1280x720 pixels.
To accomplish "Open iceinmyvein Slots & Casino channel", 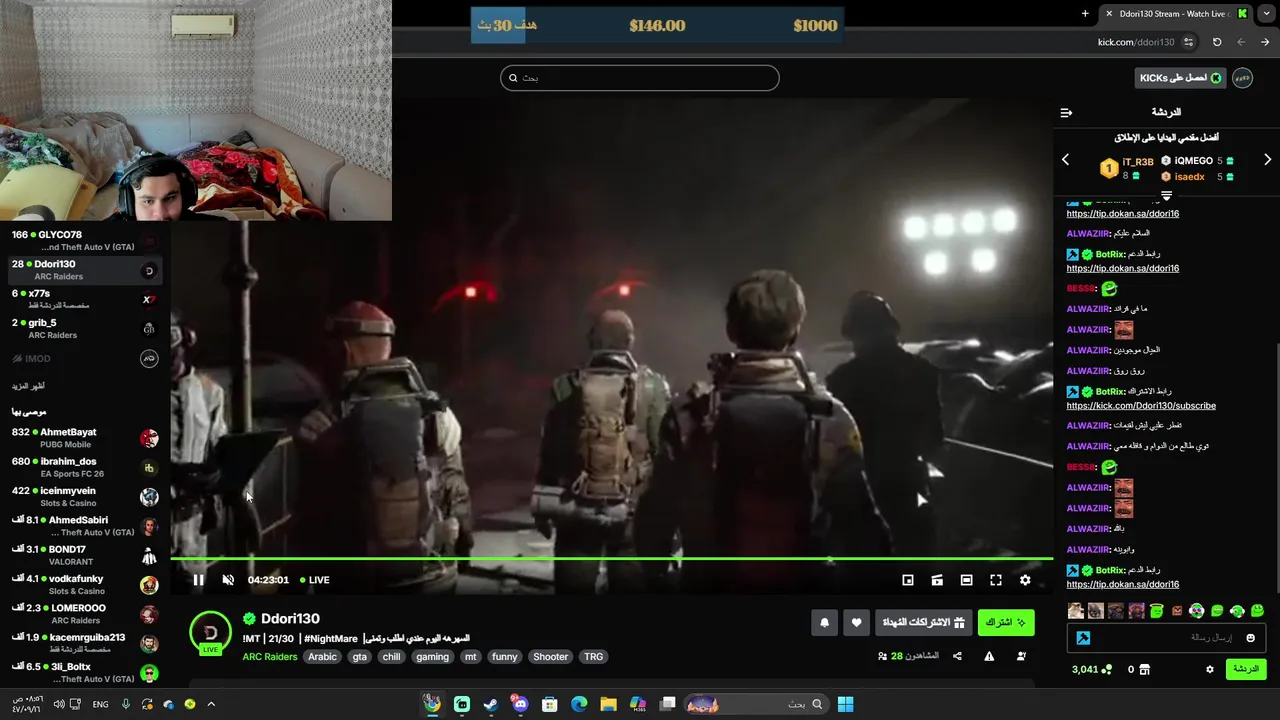I will click(x=85, y=497).
